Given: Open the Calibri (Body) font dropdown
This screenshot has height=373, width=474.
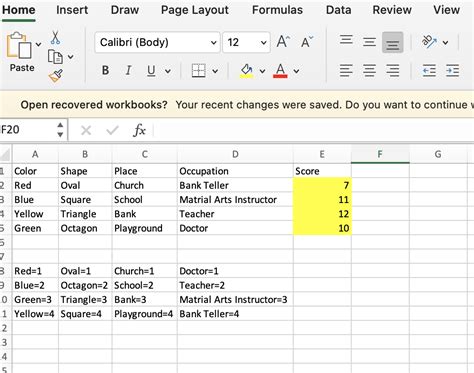Looking at the screenshot, I should pyautogui.click(x=214, y=43).
